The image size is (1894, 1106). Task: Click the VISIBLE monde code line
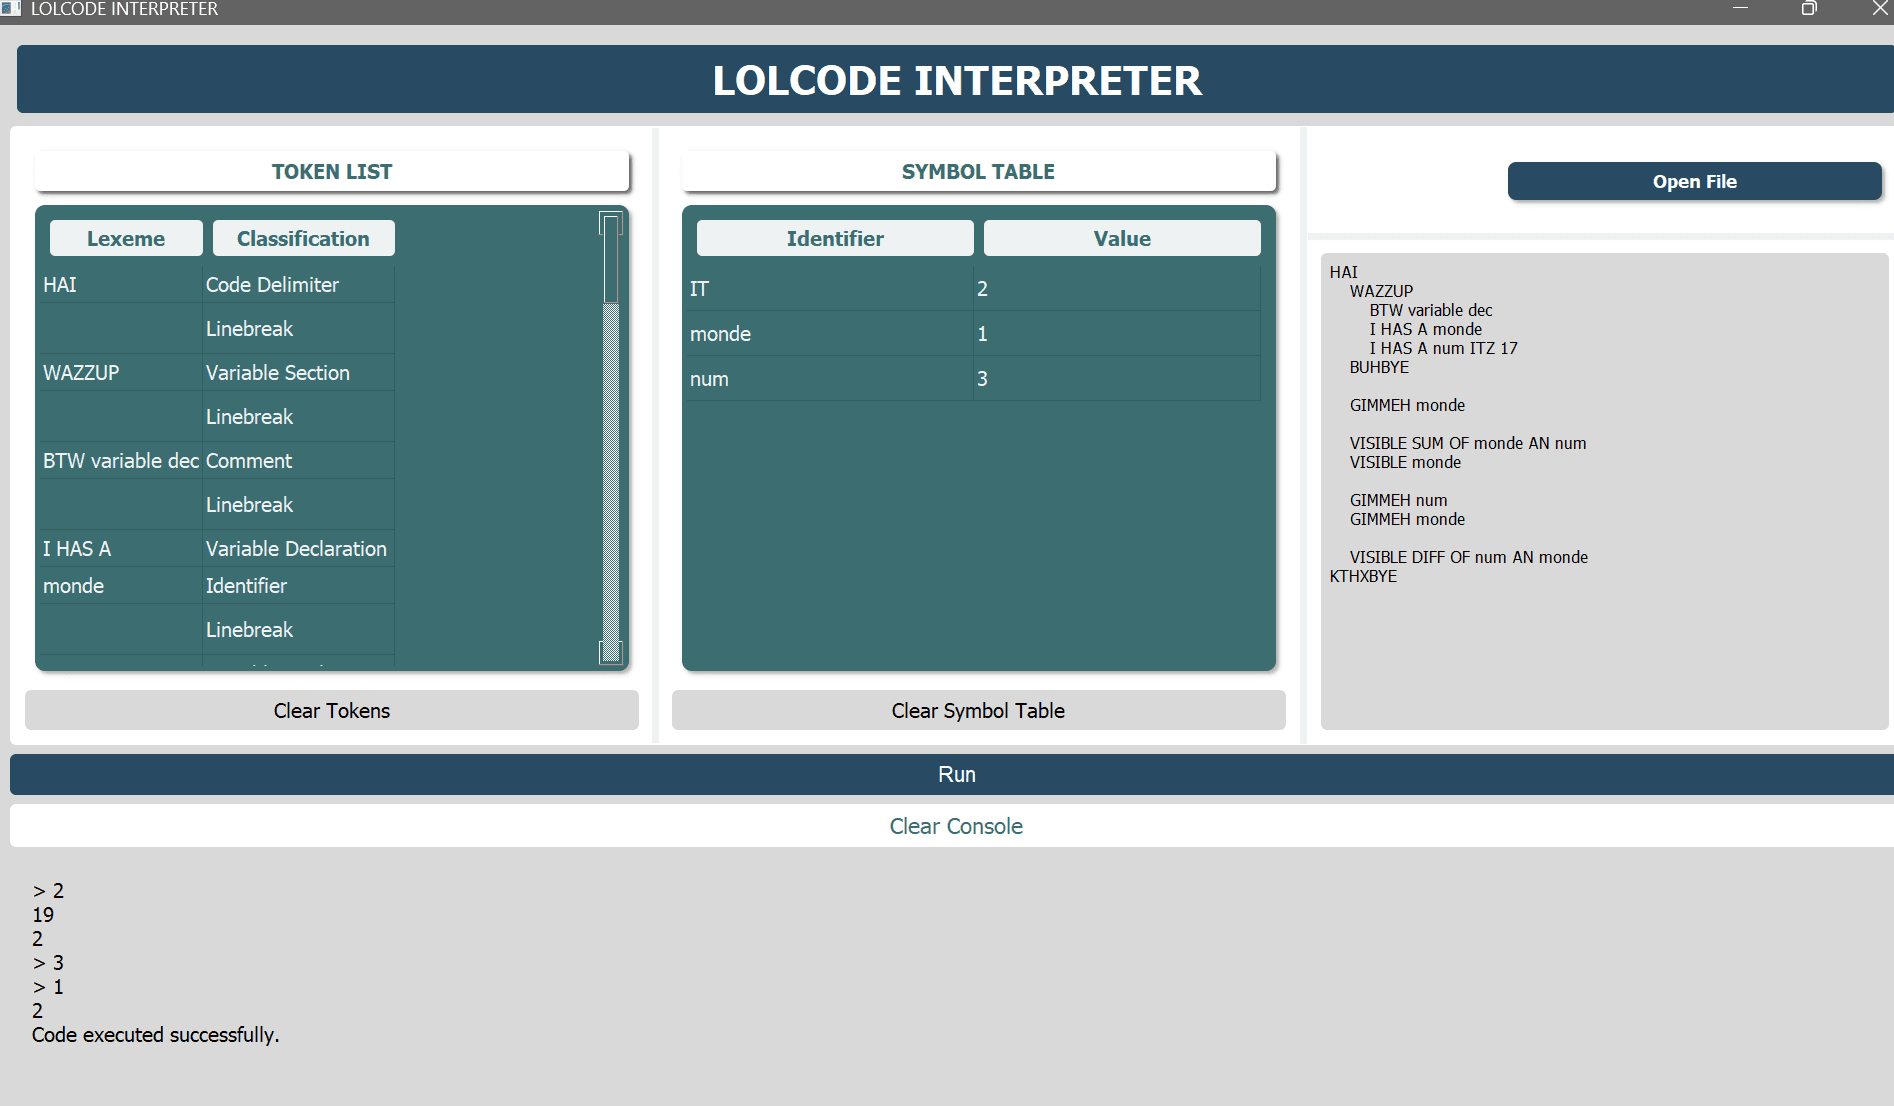pos(1405,462)
